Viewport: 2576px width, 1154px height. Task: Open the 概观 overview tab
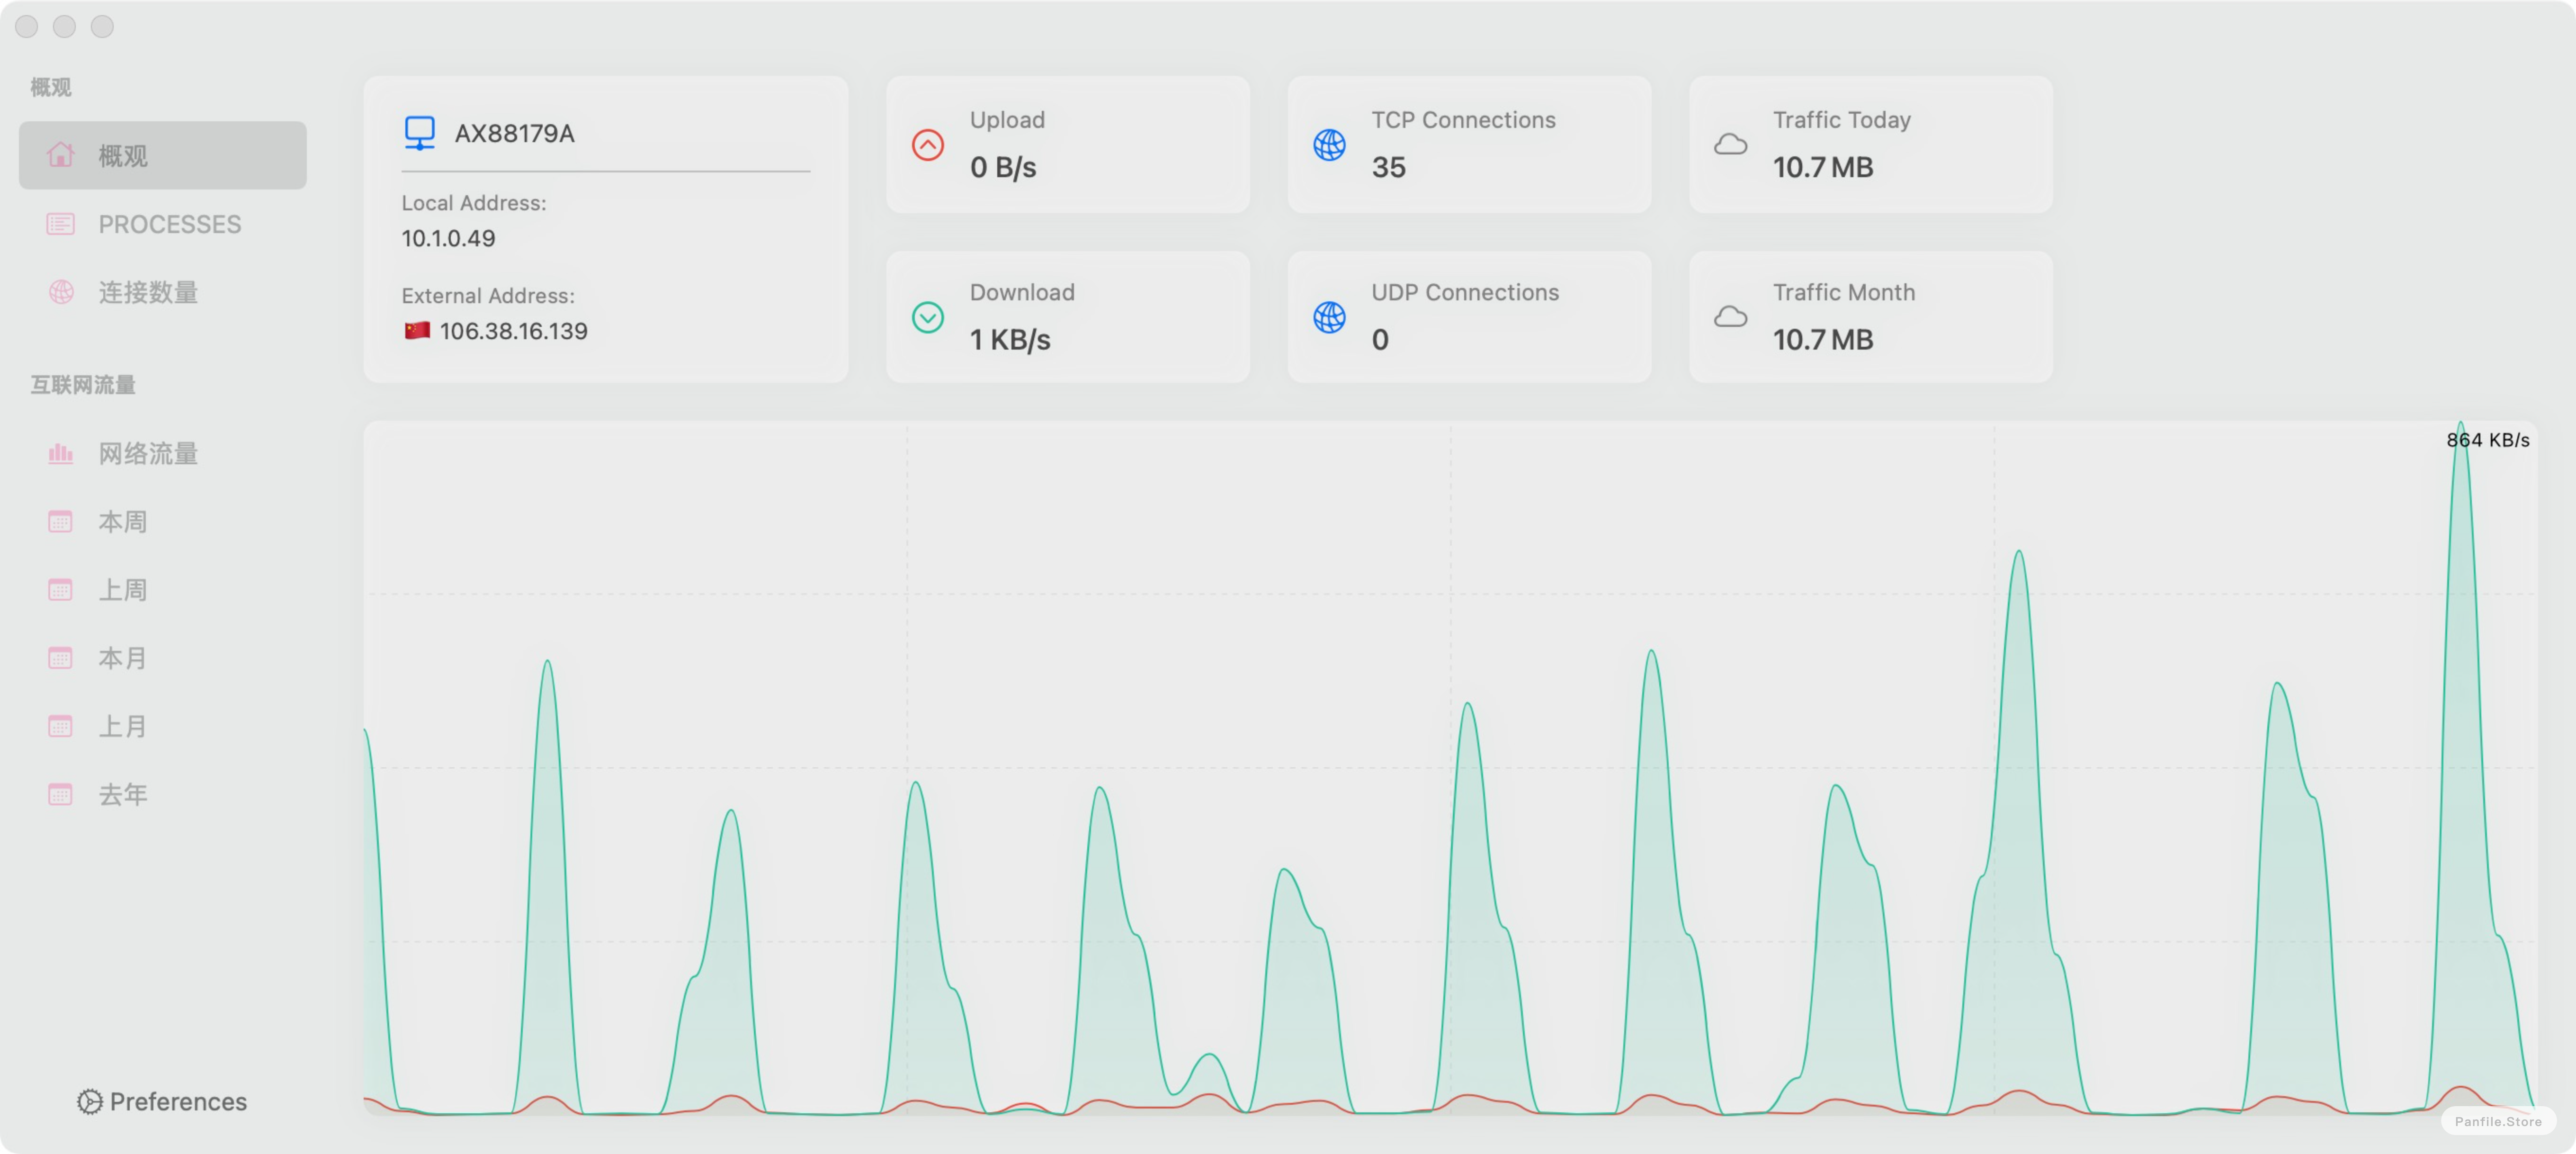(x=162, y=155)
